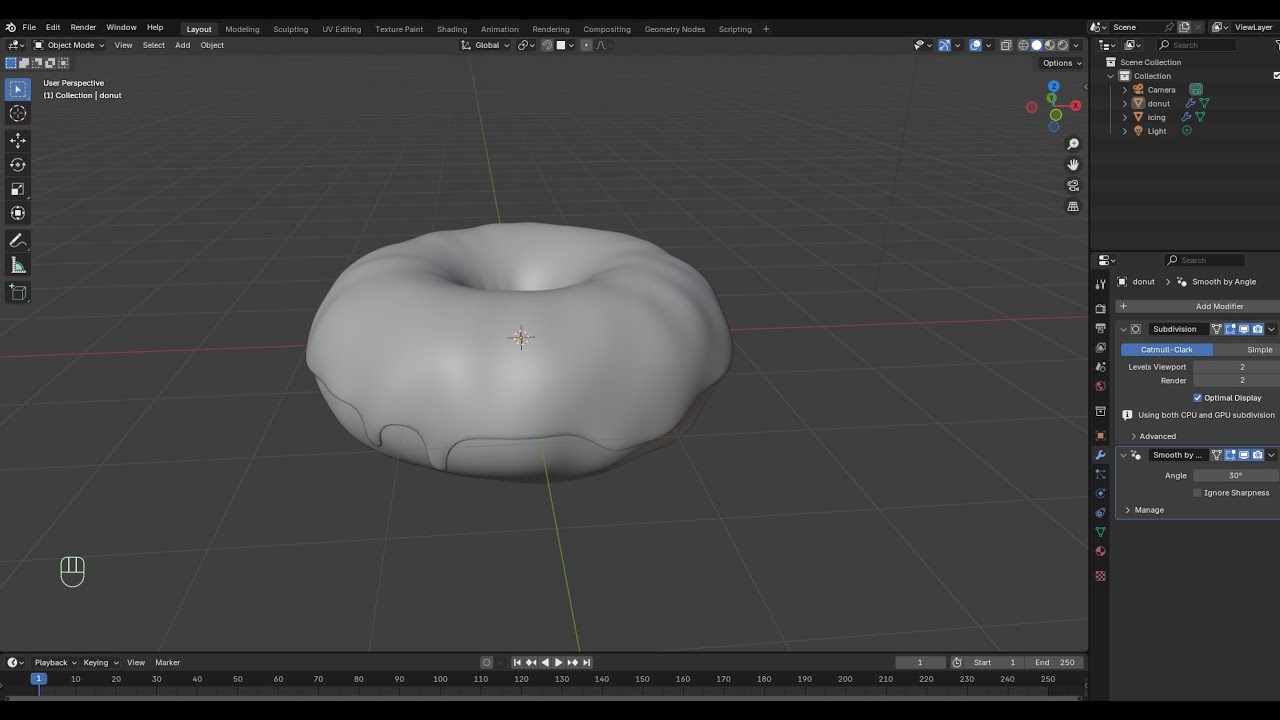Switch viewport to rendered shading
The height and width of the screenshot is (720, 1280).
coord(1063,45)
